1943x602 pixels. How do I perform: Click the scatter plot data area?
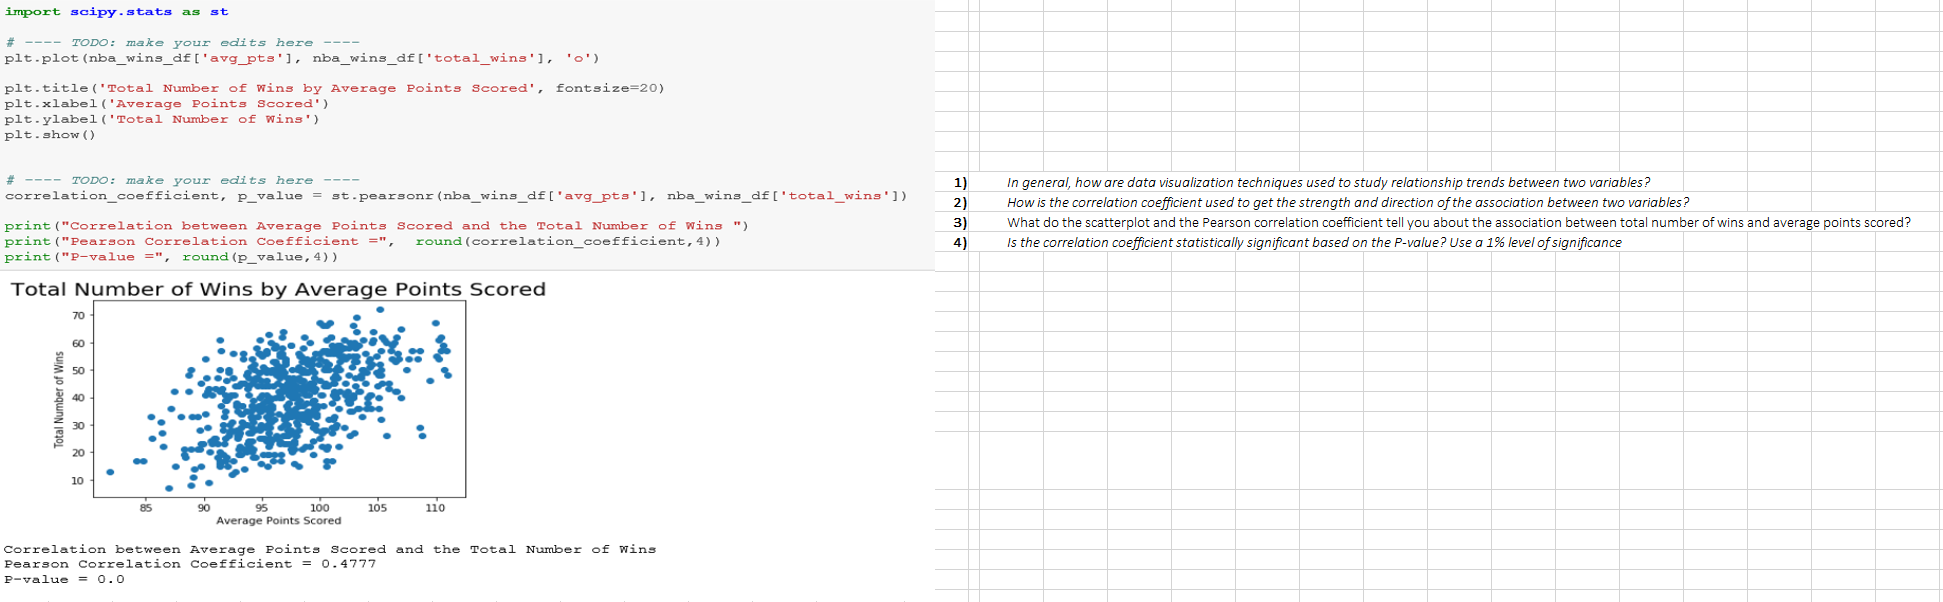(x=280, y=399)
